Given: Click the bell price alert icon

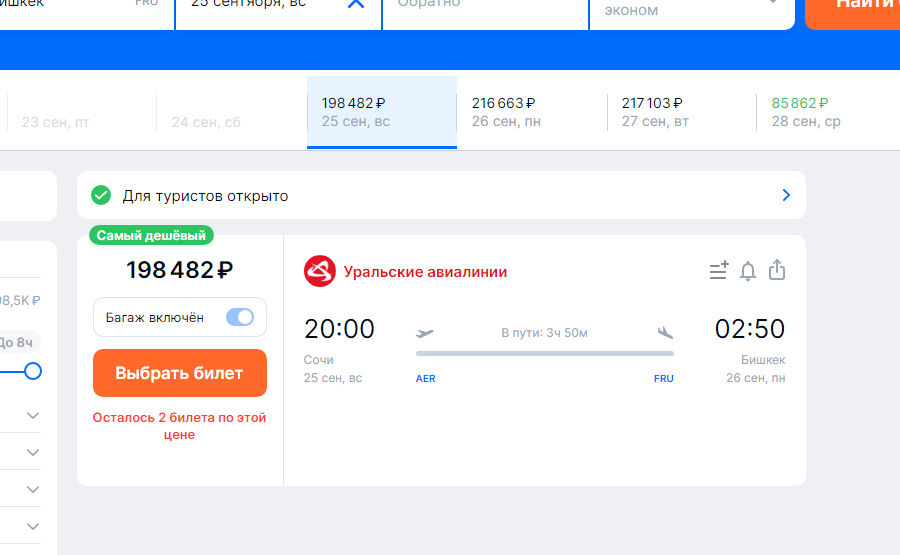Looking at the screenshot, I should [748, 270].
